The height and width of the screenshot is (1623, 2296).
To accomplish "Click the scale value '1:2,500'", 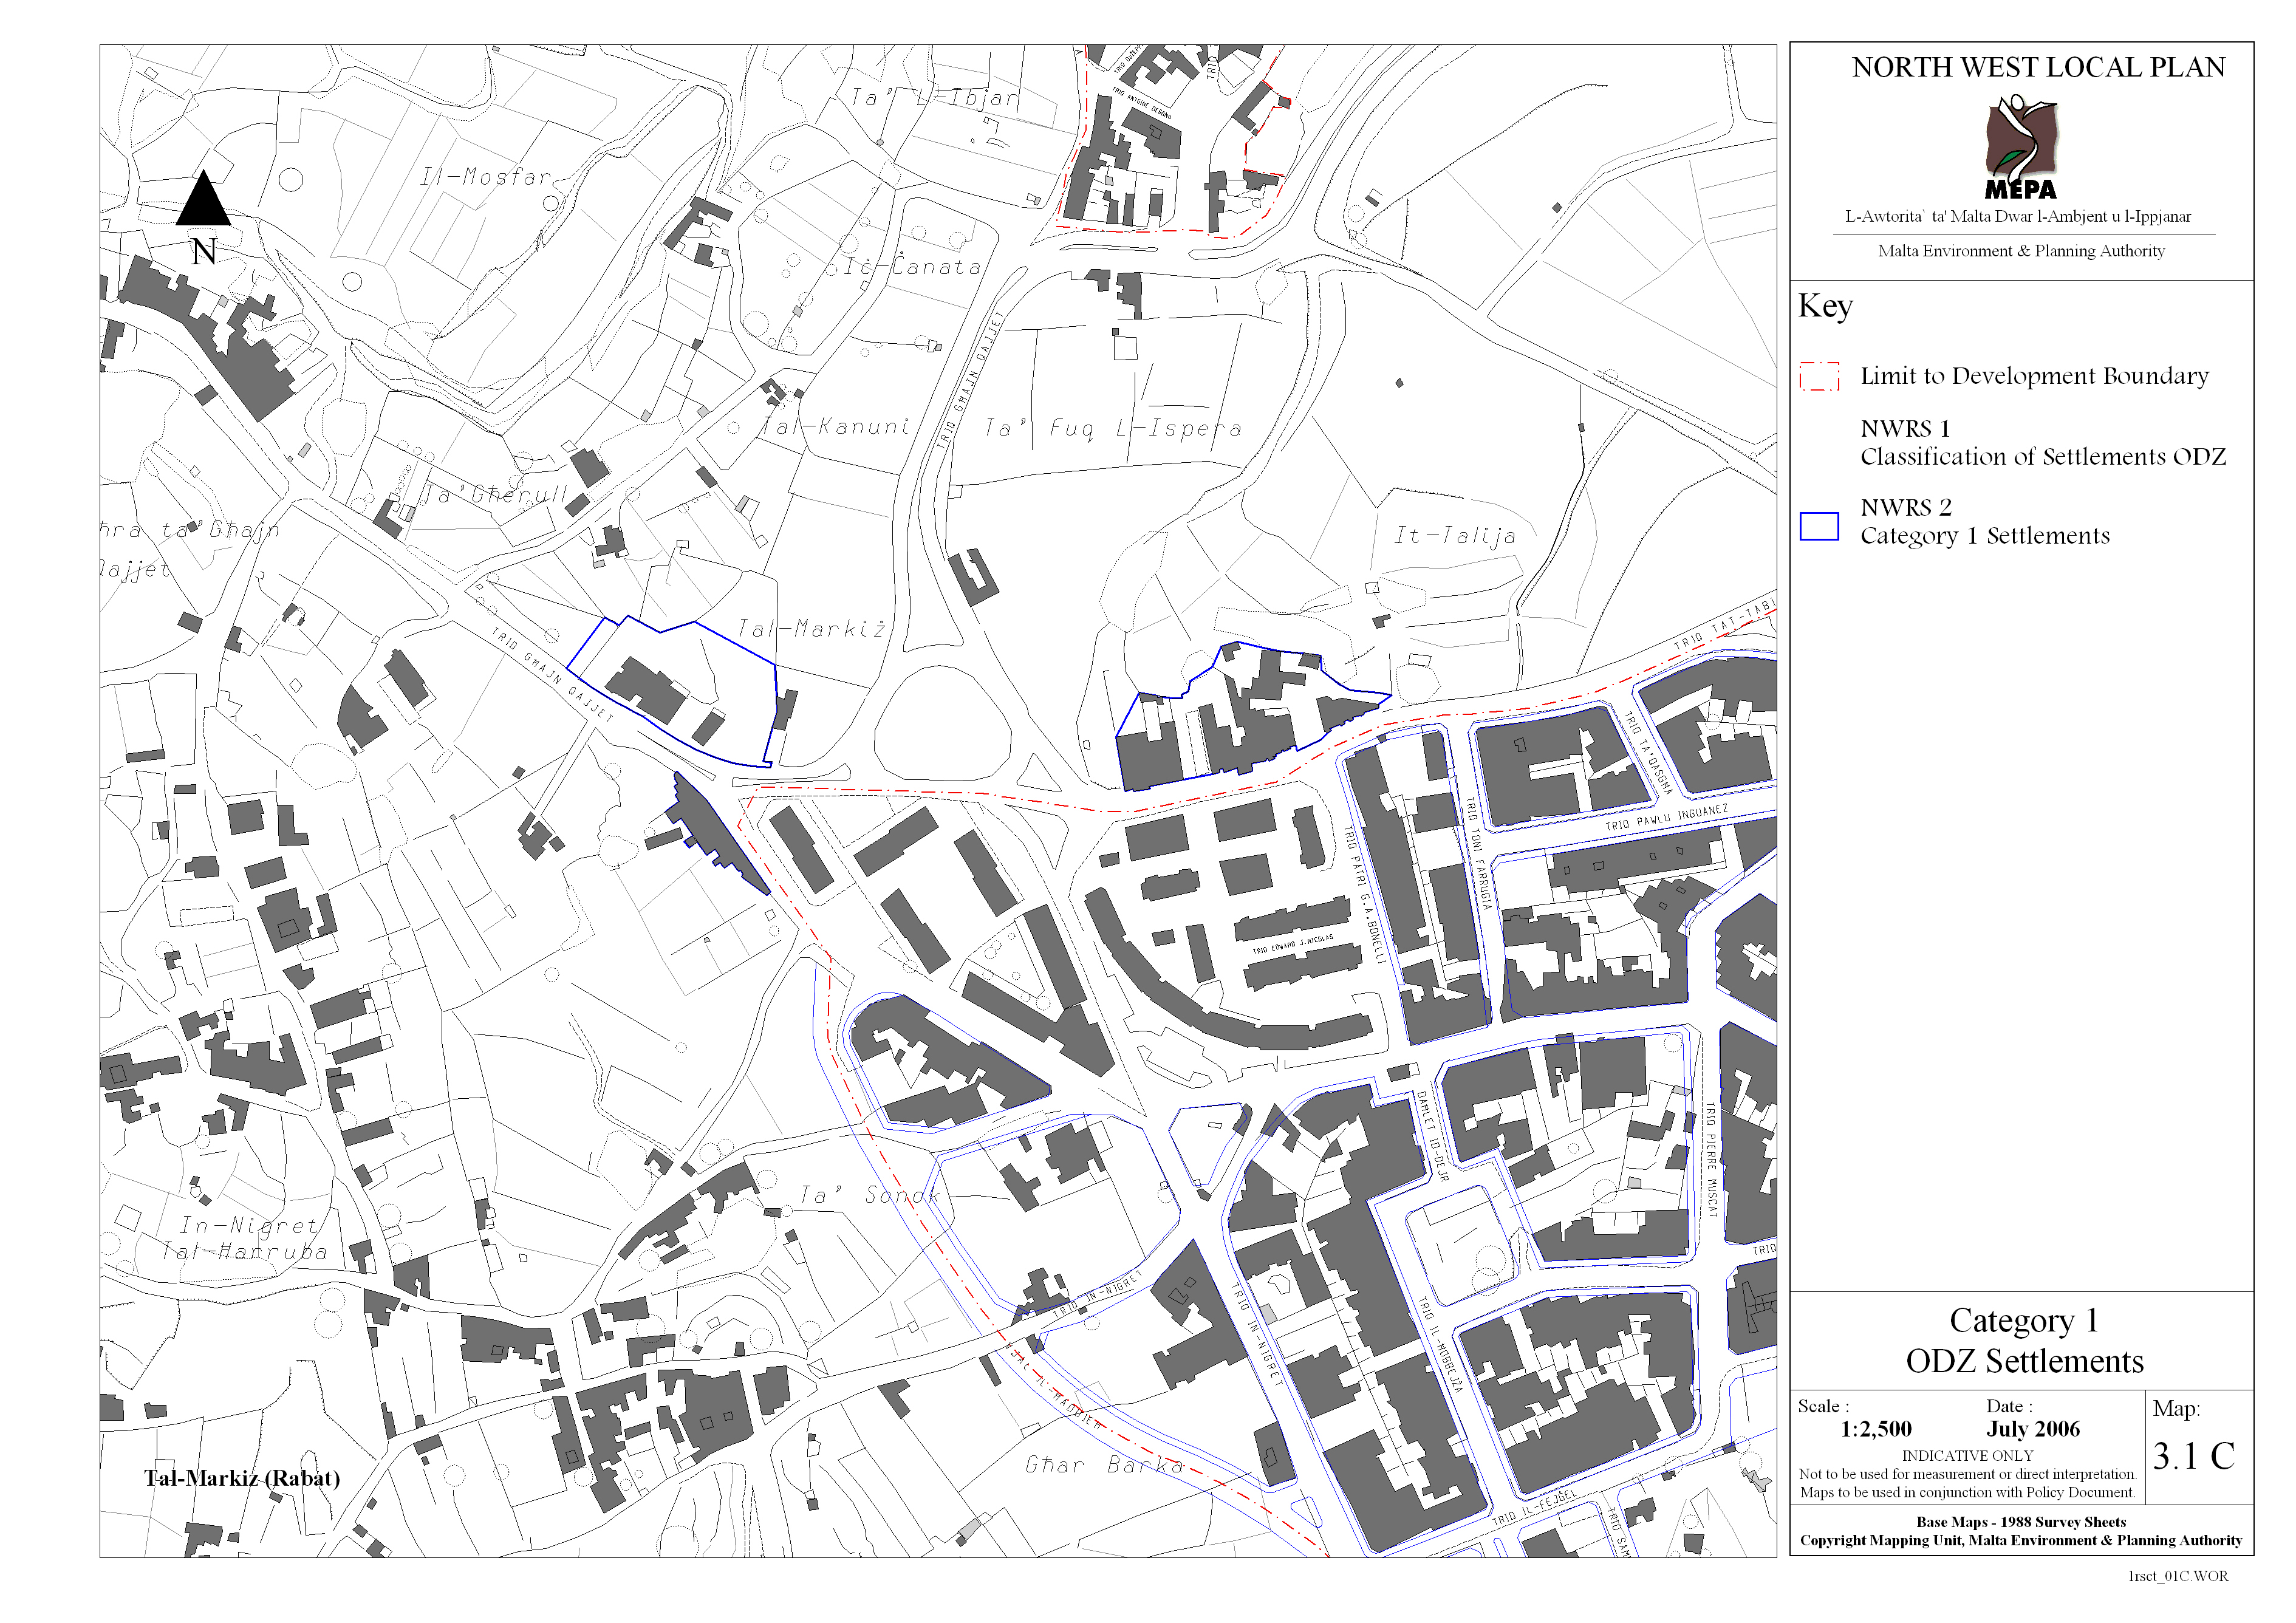I will [x=1876, y=1429].
